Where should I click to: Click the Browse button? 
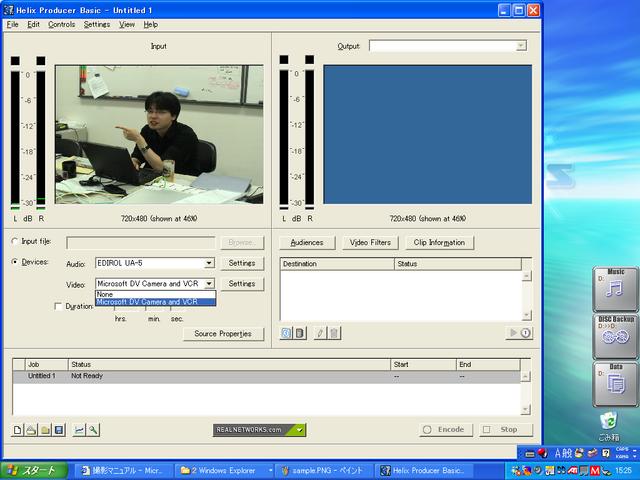[242, 242]
